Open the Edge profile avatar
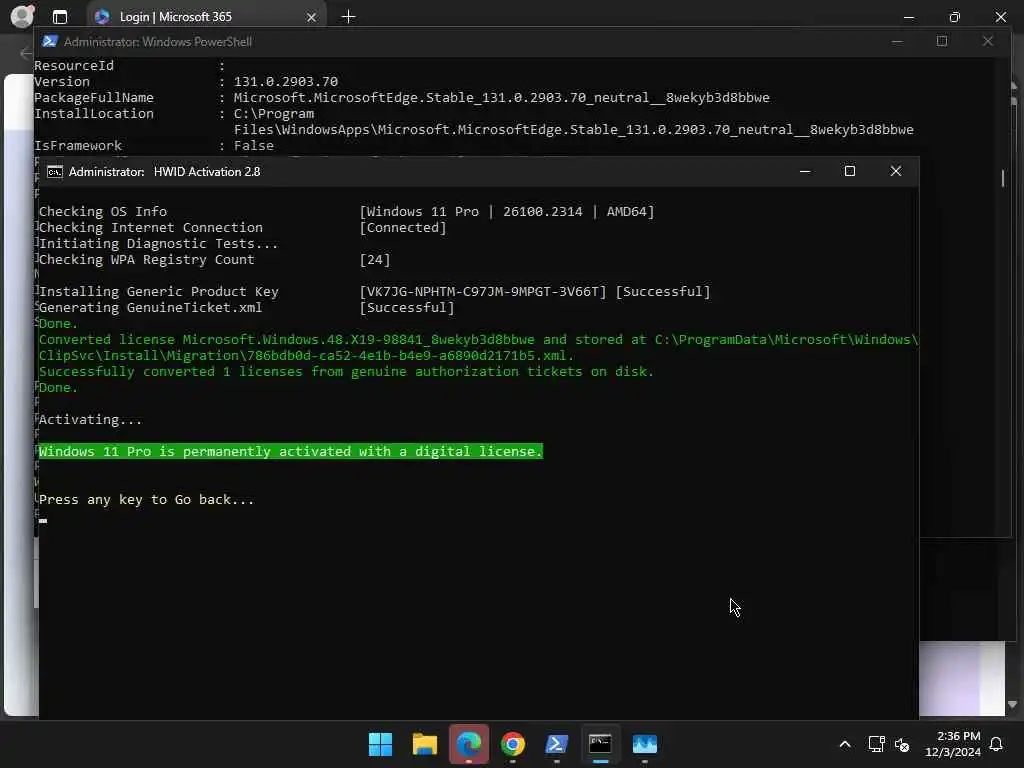Screen dimensions: 1024x768 (22, 16)
